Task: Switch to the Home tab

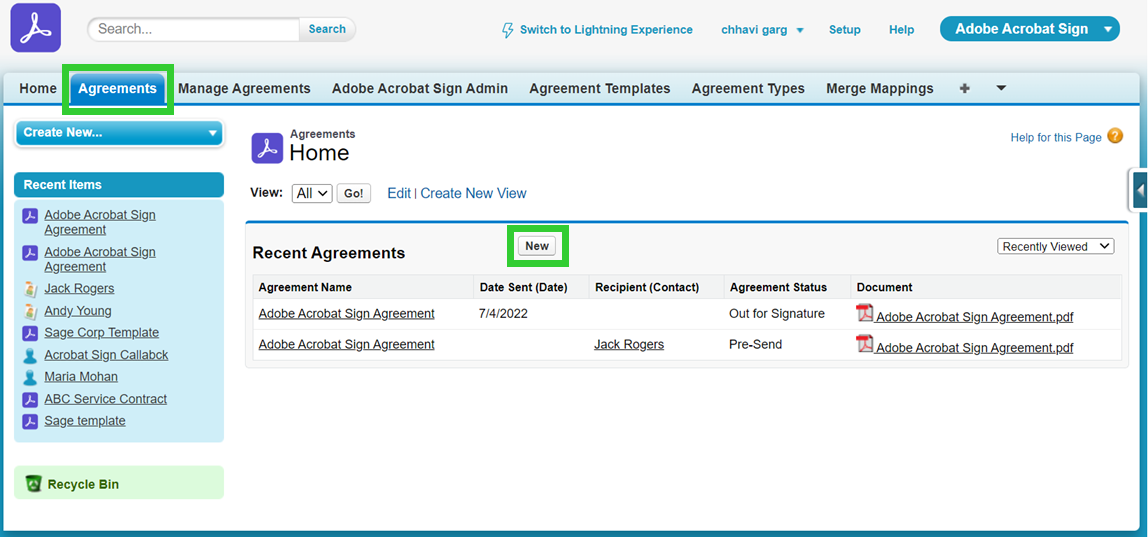Action: pos(38,89)
